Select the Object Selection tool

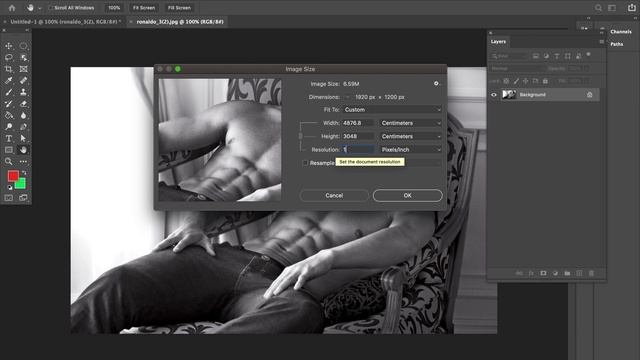pos(23,58)
